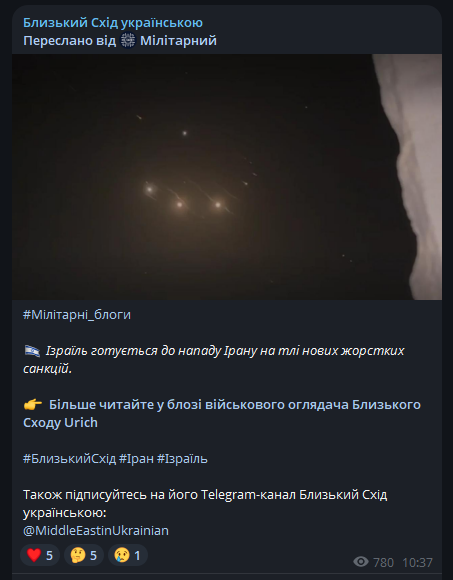Open the night sky missile video thumbnail
Viewport: 453px width, 580px height.
pos(227,177)
